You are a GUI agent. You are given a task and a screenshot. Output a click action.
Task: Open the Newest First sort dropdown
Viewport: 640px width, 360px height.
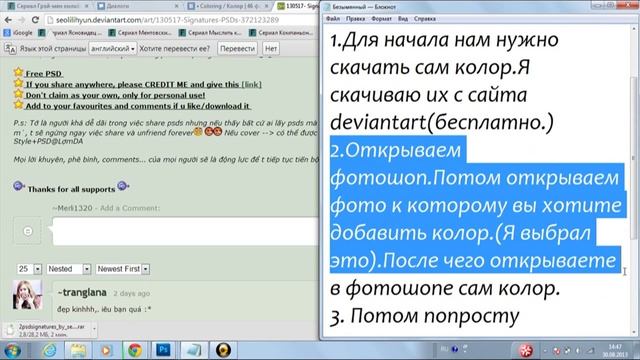(123, 269)
